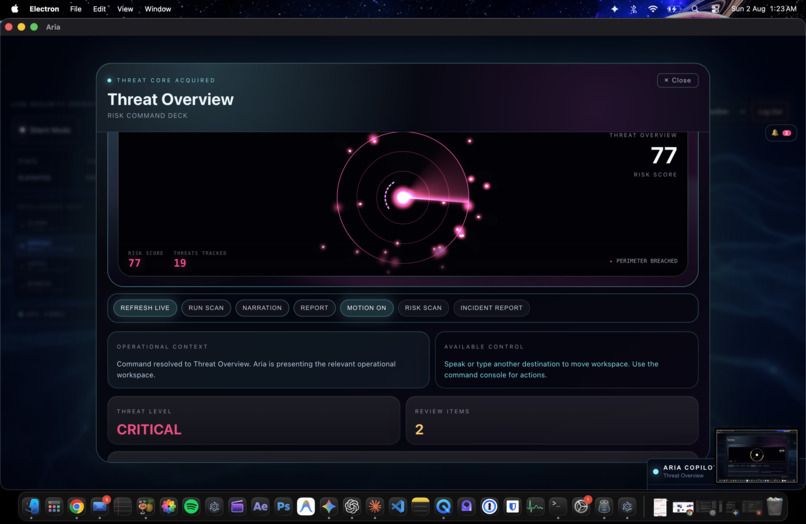Open Spotlight search in menu bar

[x=694, y=9]
